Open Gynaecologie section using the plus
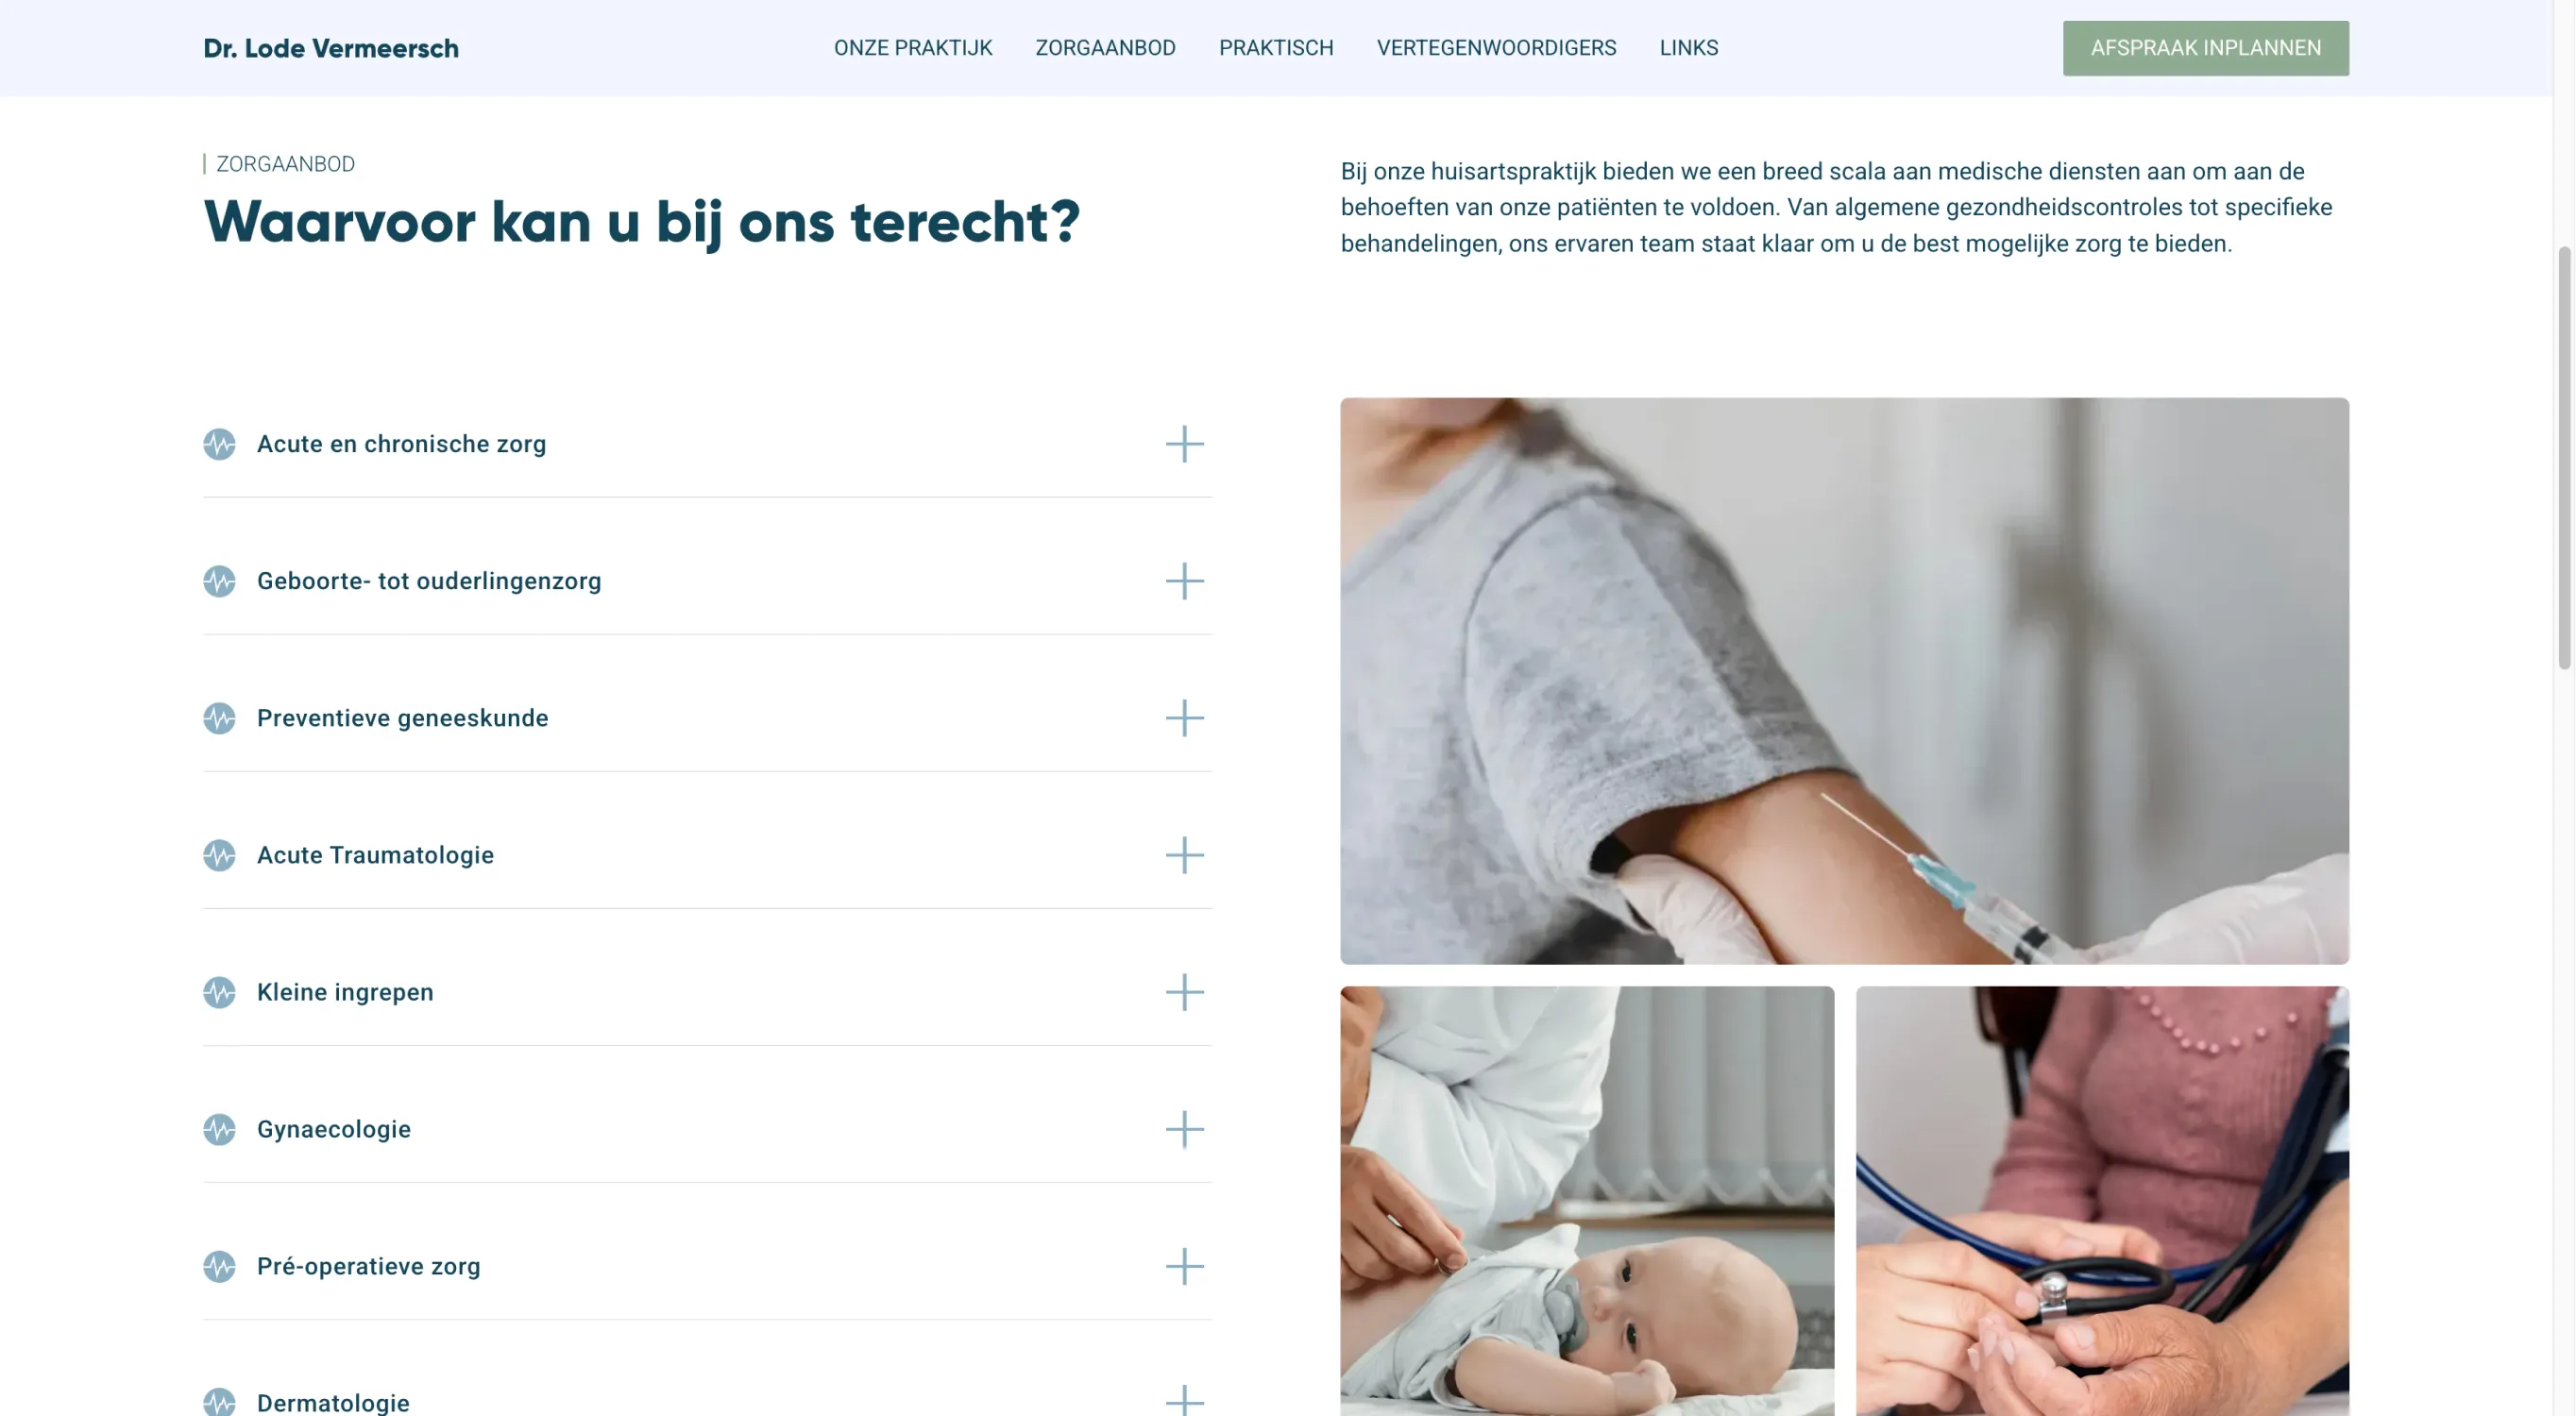The width and height of the screenshot is (2576, 1416). pos(1184,1129)
